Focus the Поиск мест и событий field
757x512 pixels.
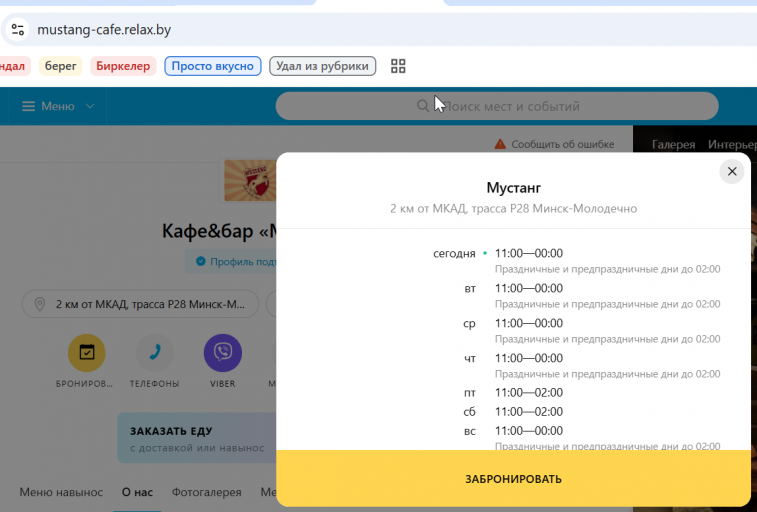pyautogui.click(x=497, y=106)
